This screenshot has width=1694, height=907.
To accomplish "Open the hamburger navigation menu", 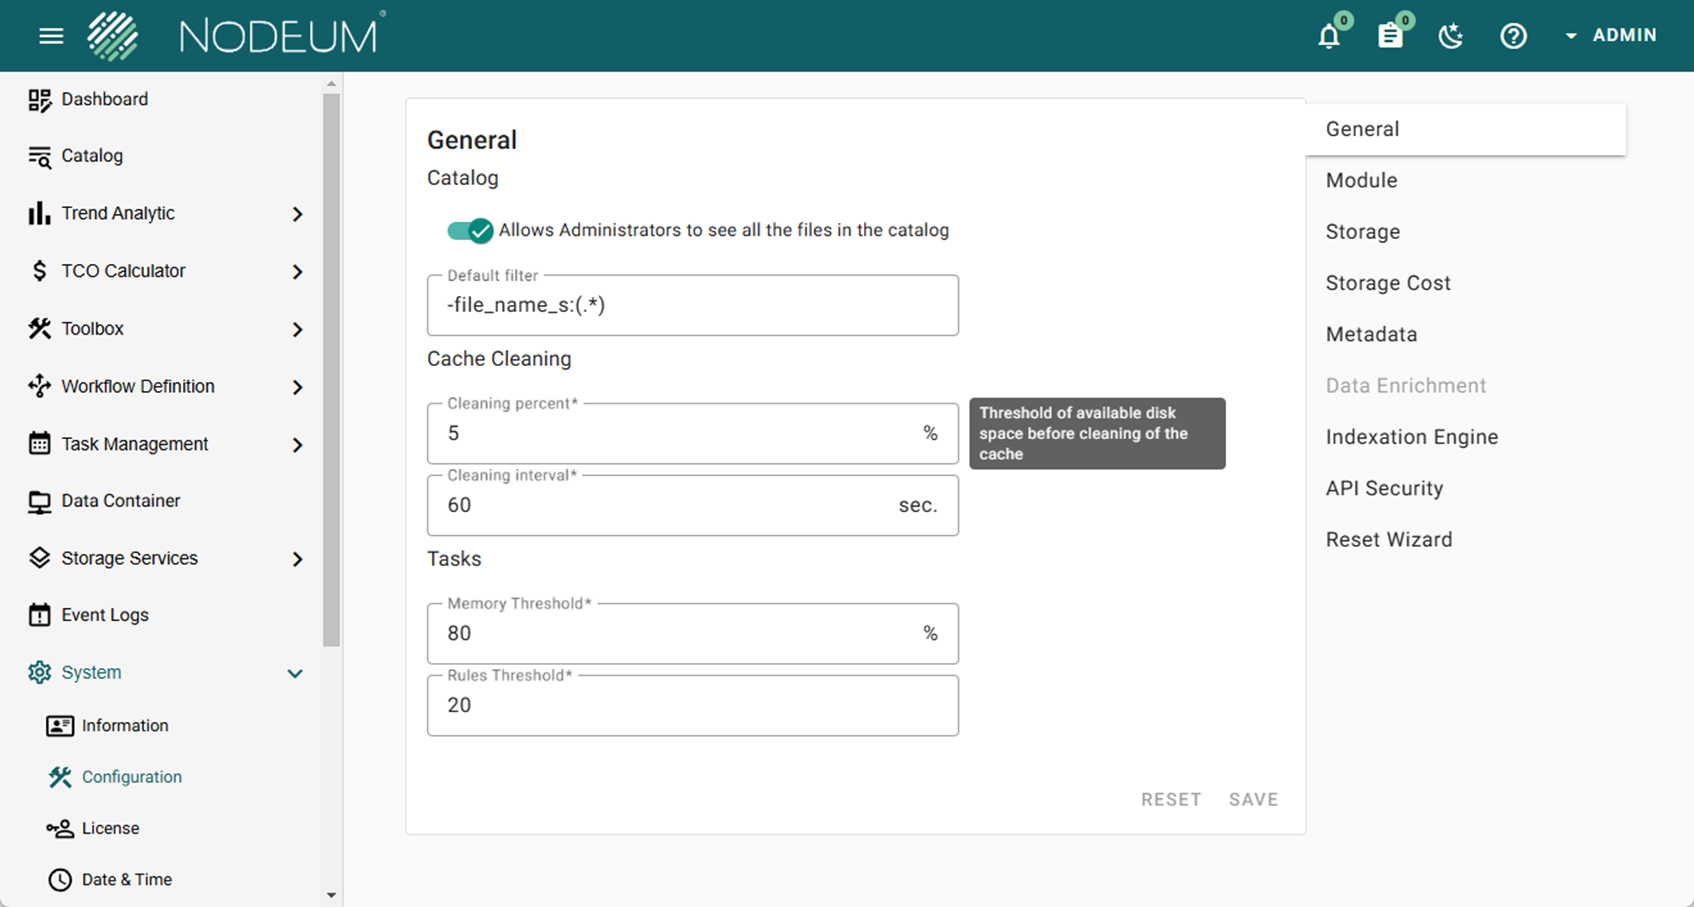I will [51, 36].
